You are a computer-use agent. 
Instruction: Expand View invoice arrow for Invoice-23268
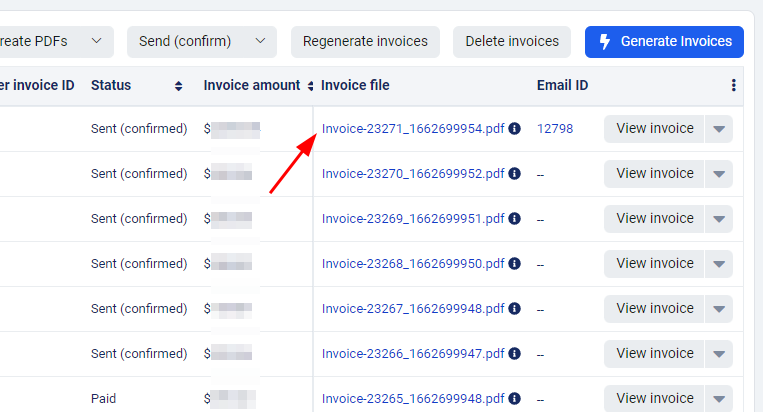coord(719,264)
